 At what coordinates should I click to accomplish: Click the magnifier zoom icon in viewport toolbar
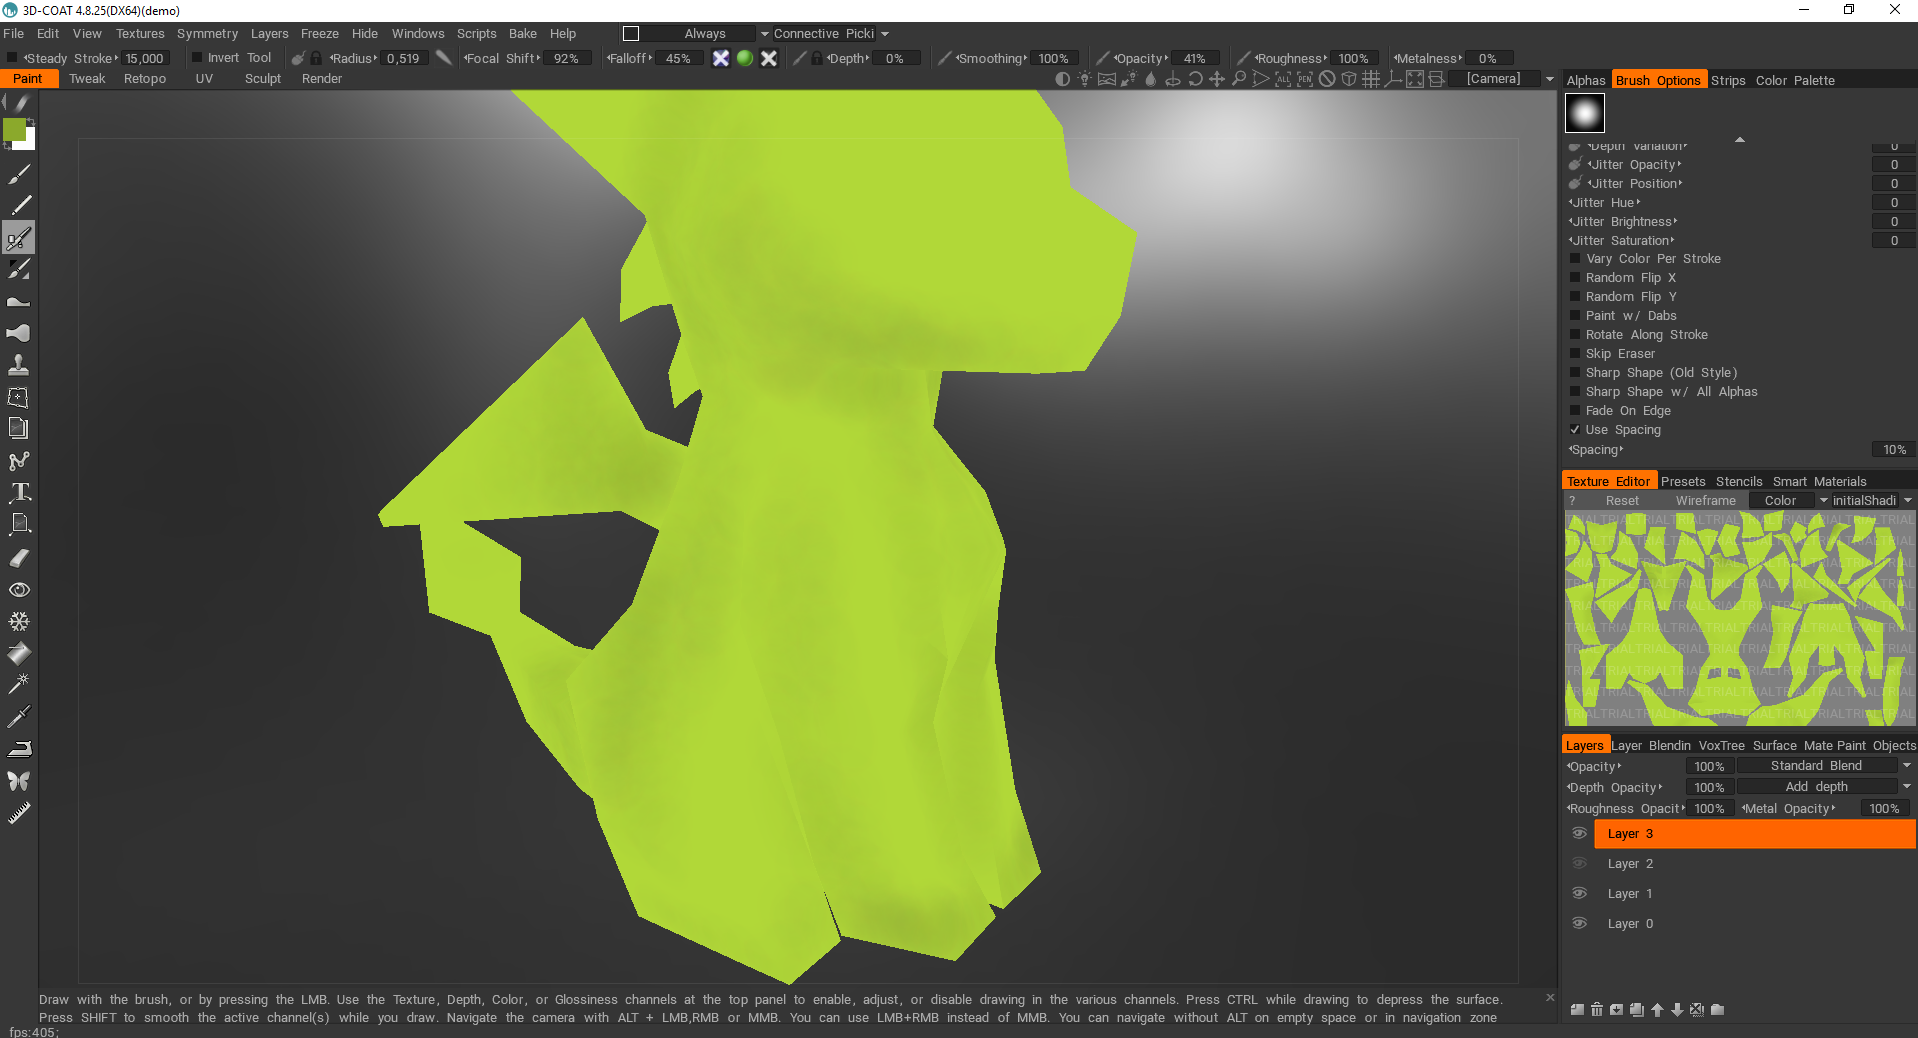[x=1239, y=79]
